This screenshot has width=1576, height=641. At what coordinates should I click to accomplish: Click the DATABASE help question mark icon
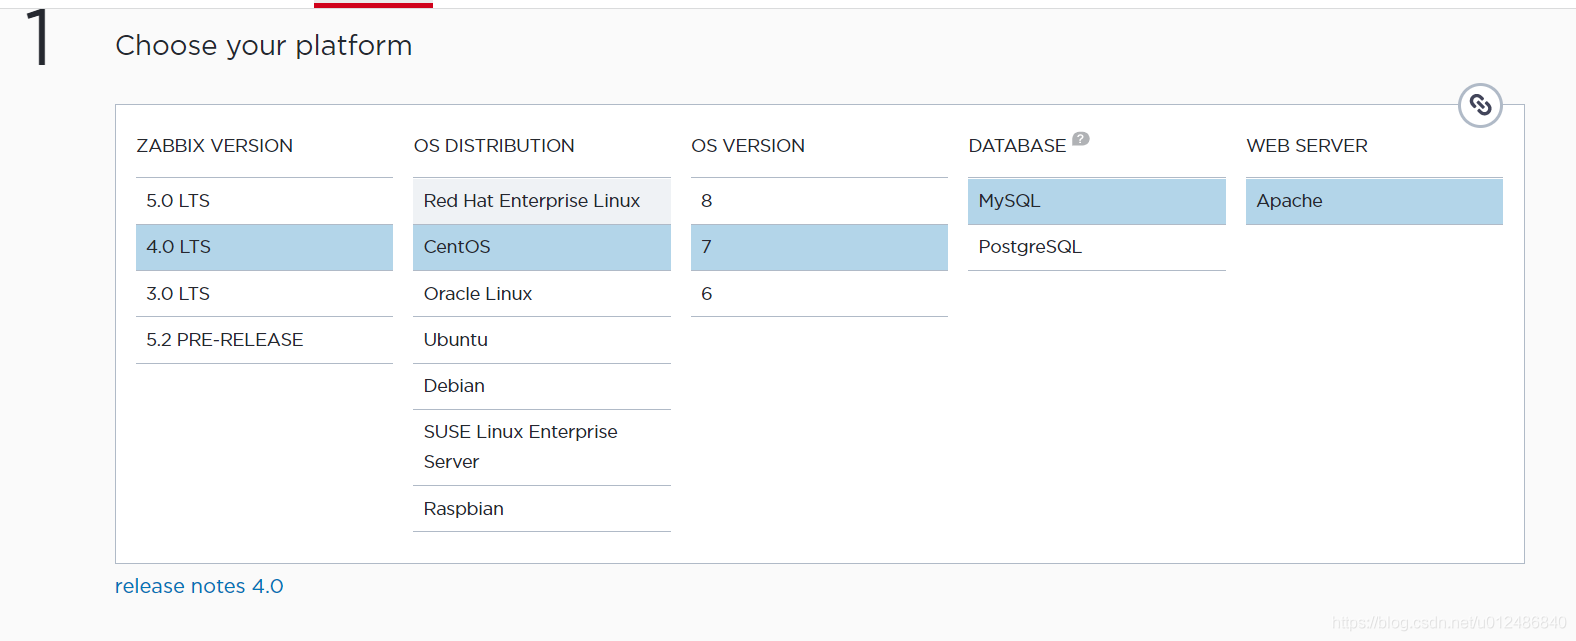click(1081, 139)
